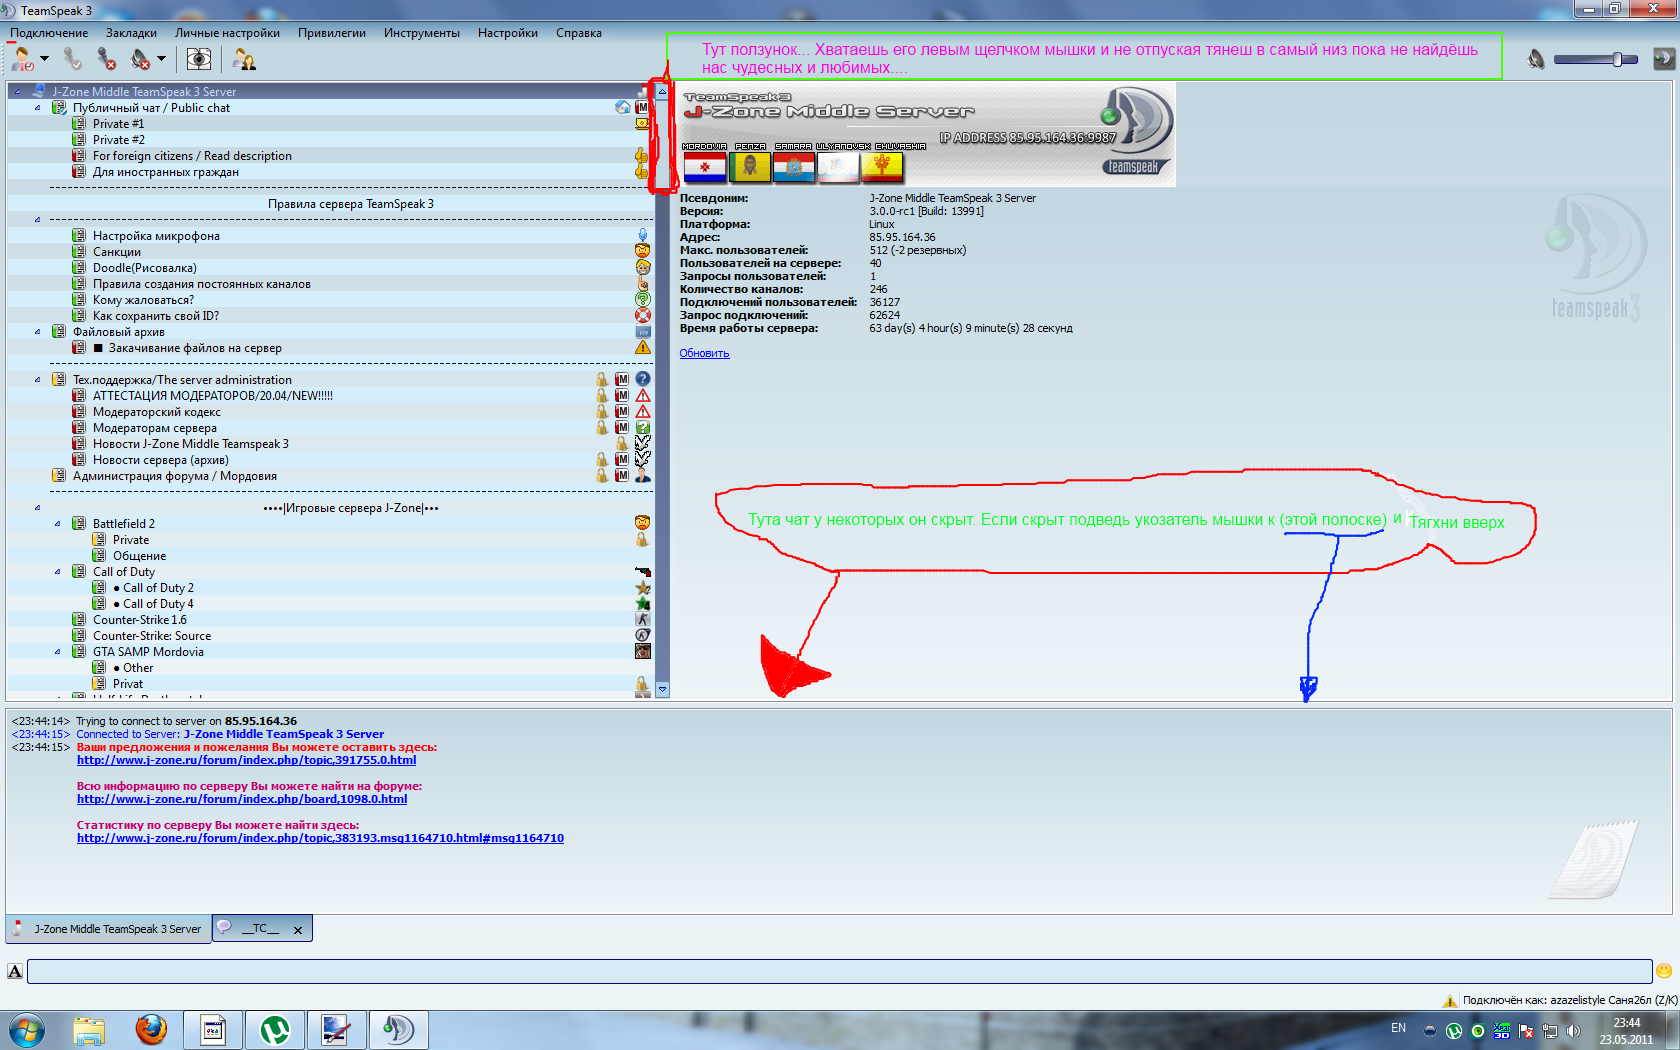
Task: Toggle the Away status toolbar button
Action: coord(21,60)
